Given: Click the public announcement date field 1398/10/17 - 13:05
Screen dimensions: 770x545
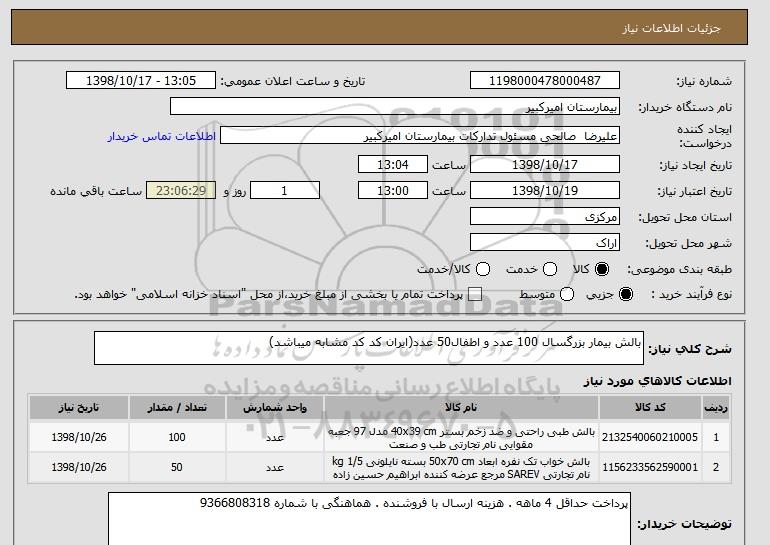Looking at the screenshot, I should click(x=141, y=81).
